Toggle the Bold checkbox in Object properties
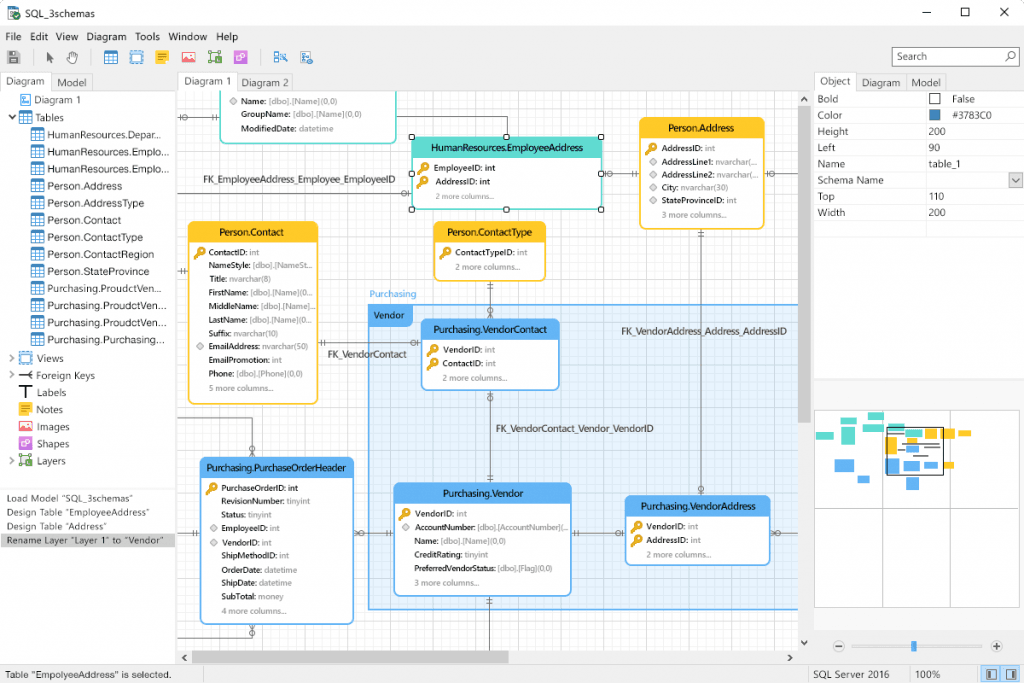 tap(935, 99)
